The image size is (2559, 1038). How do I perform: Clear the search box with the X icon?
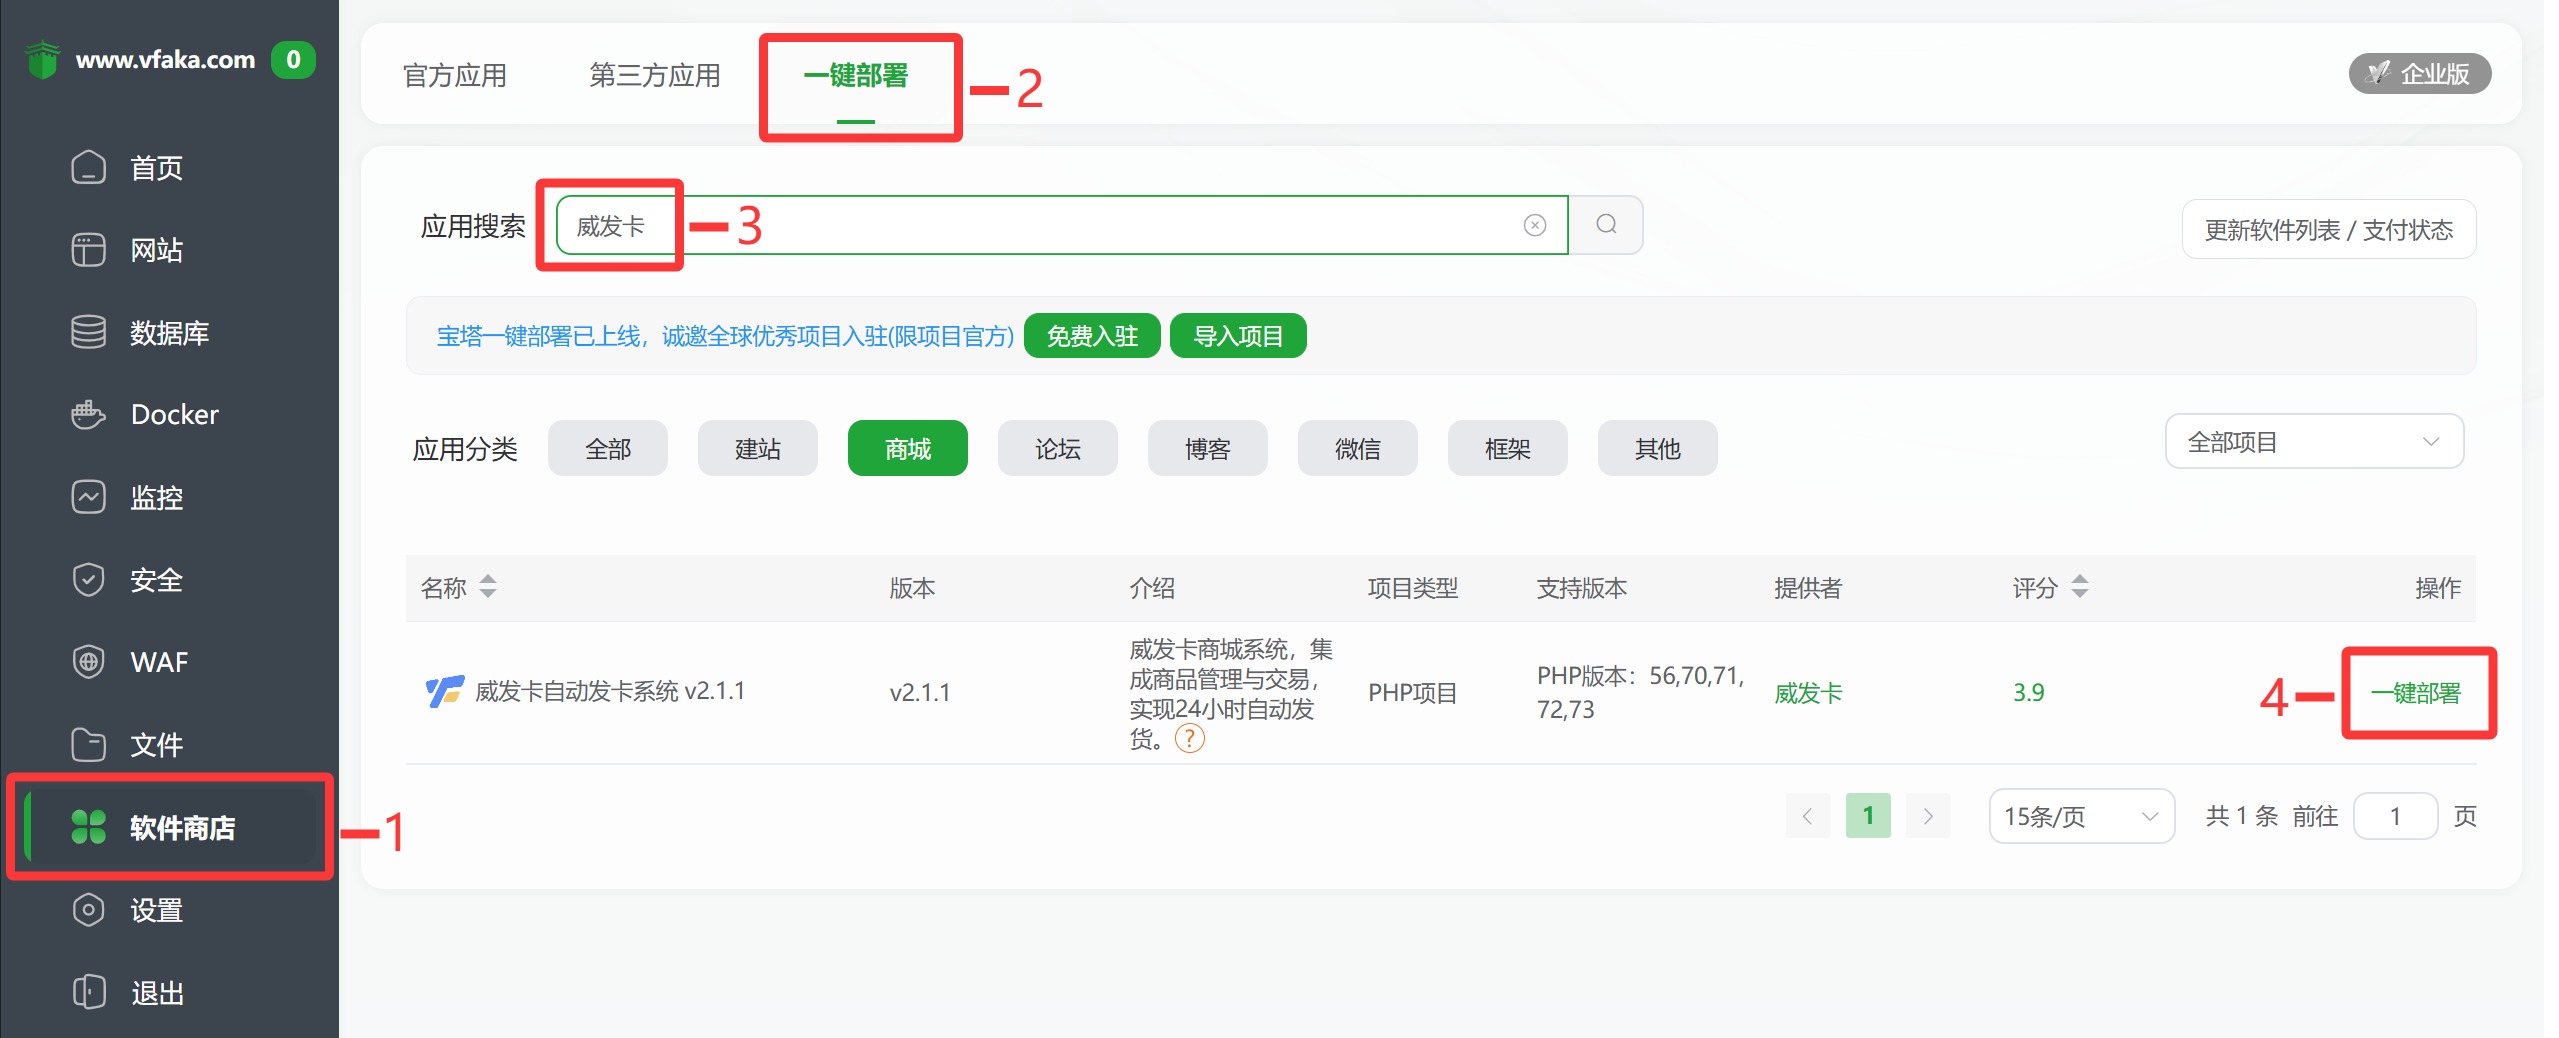coord(1535,225)
